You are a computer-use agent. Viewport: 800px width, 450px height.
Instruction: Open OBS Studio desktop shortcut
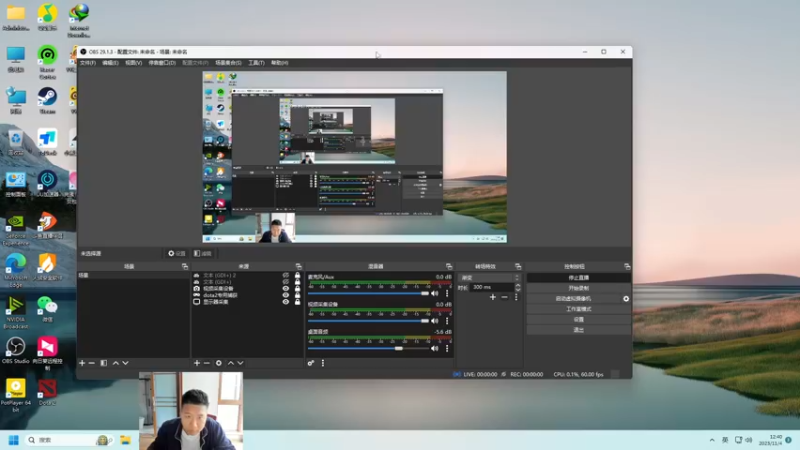(x=15, y=351)
